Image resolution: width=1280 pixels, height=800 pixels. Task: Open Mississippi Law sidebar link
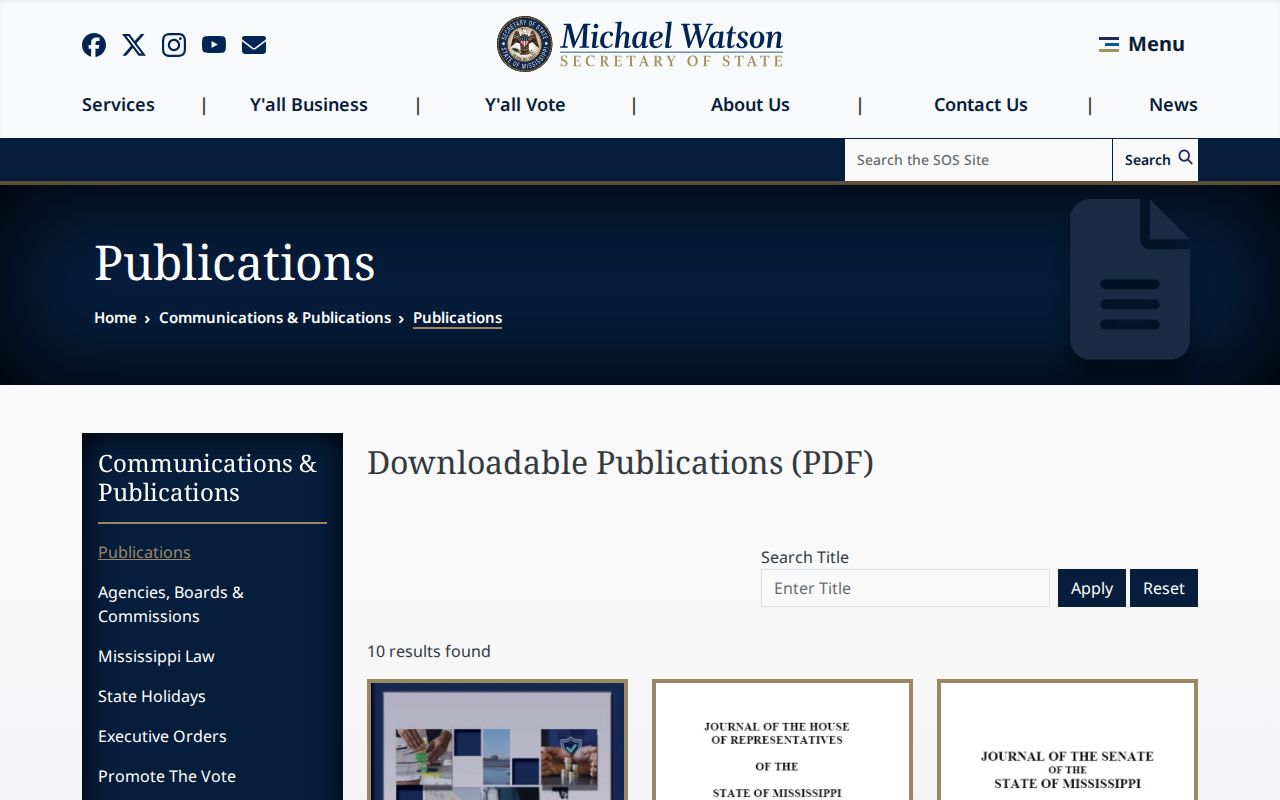156,656
